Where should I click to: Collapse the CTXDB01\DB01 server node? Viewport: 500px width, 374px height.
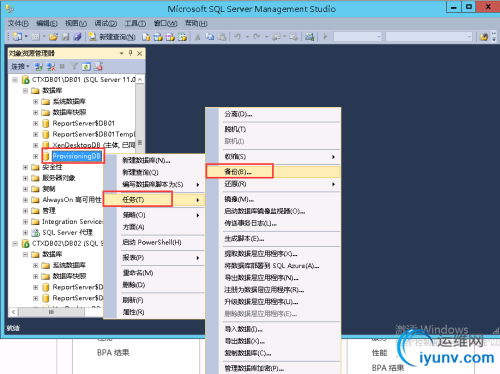tap(15, 80)
